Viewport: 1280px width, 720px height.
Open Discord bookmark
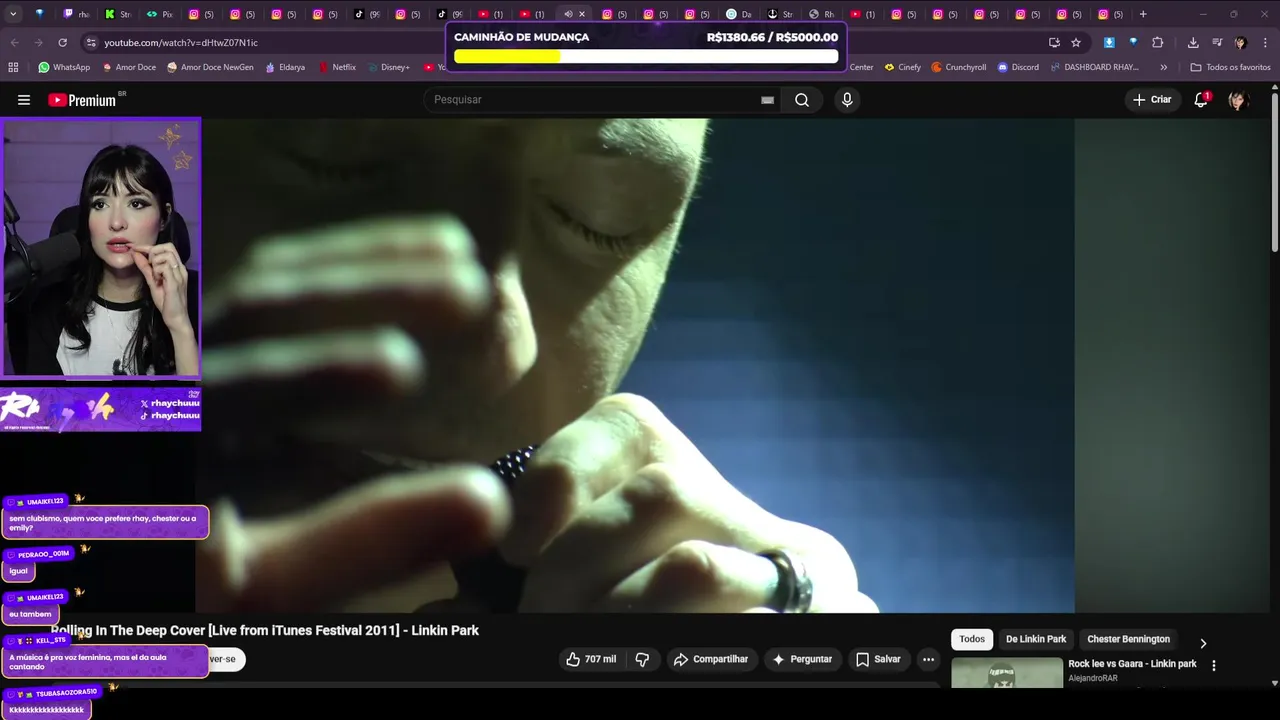(1018, 67)
